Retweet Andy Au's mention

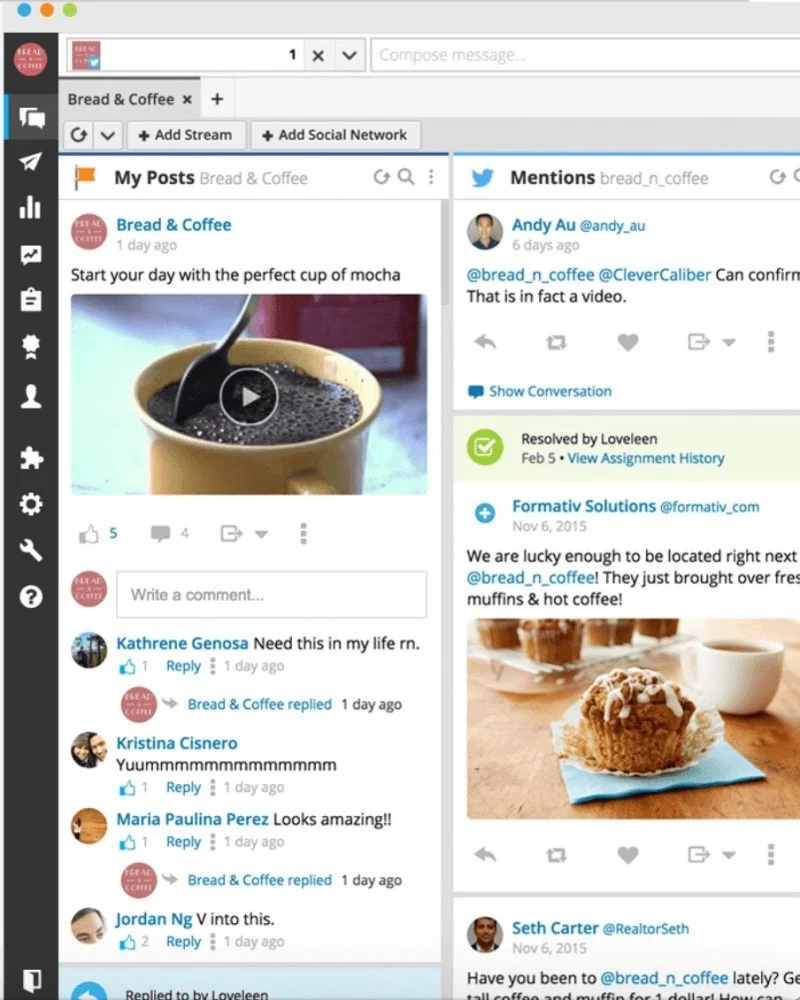[x=556, y=343]
